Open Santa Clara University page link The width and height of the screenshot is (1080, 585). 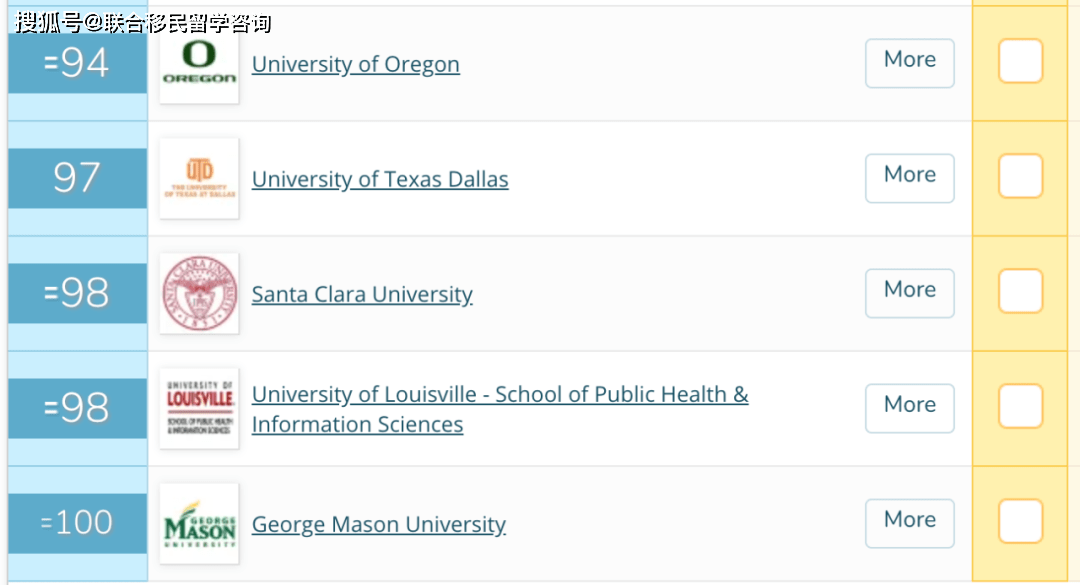[362, 295]
